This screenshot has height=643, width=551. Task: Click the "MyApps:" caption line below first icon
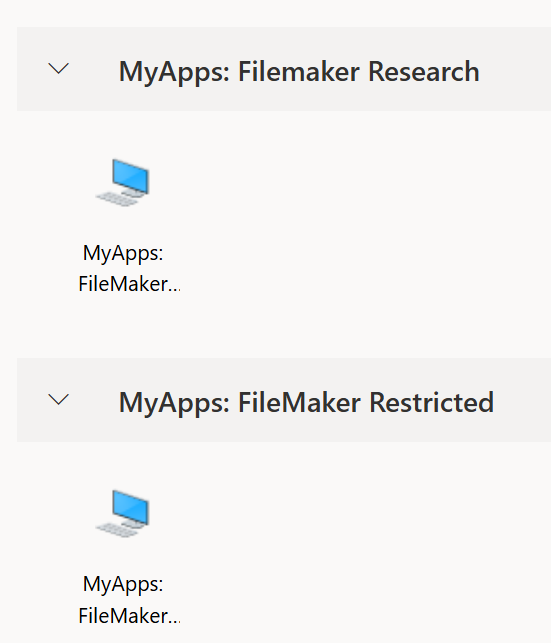(x=123, y=253)
